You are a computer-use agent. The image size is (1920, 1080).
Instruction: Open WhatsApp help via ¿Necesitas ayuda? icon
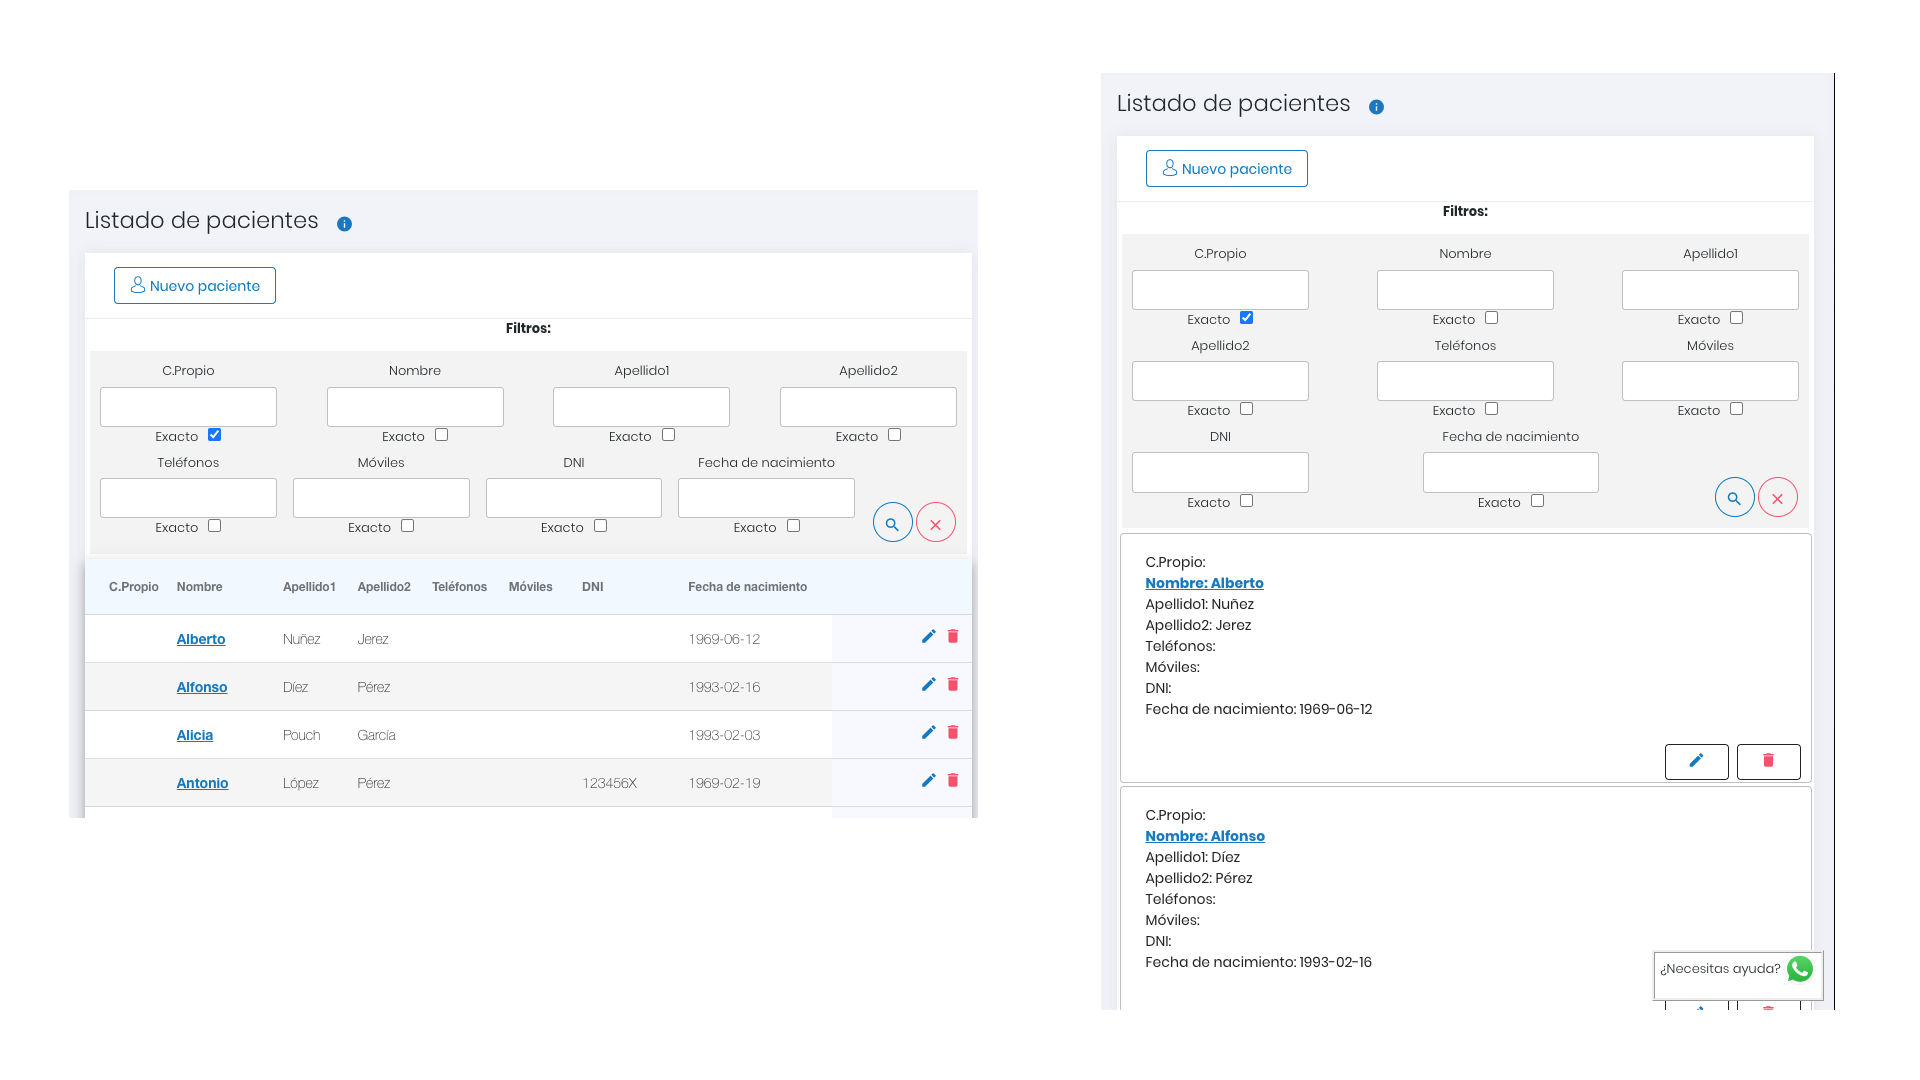[1800, 969]
